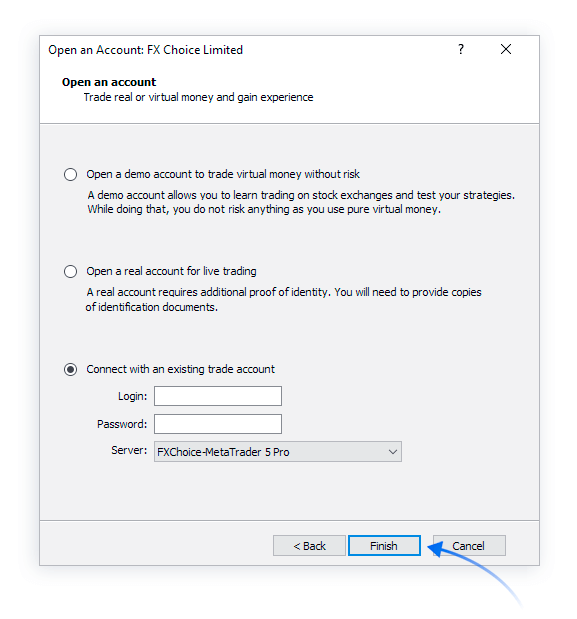
Task: Click the 'Open an account' bold heading
Action: [x=109, y=82]
